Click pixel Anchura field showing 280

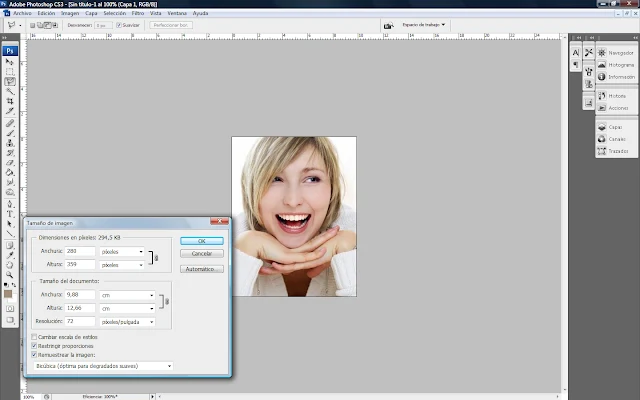[x=80, y=251]
